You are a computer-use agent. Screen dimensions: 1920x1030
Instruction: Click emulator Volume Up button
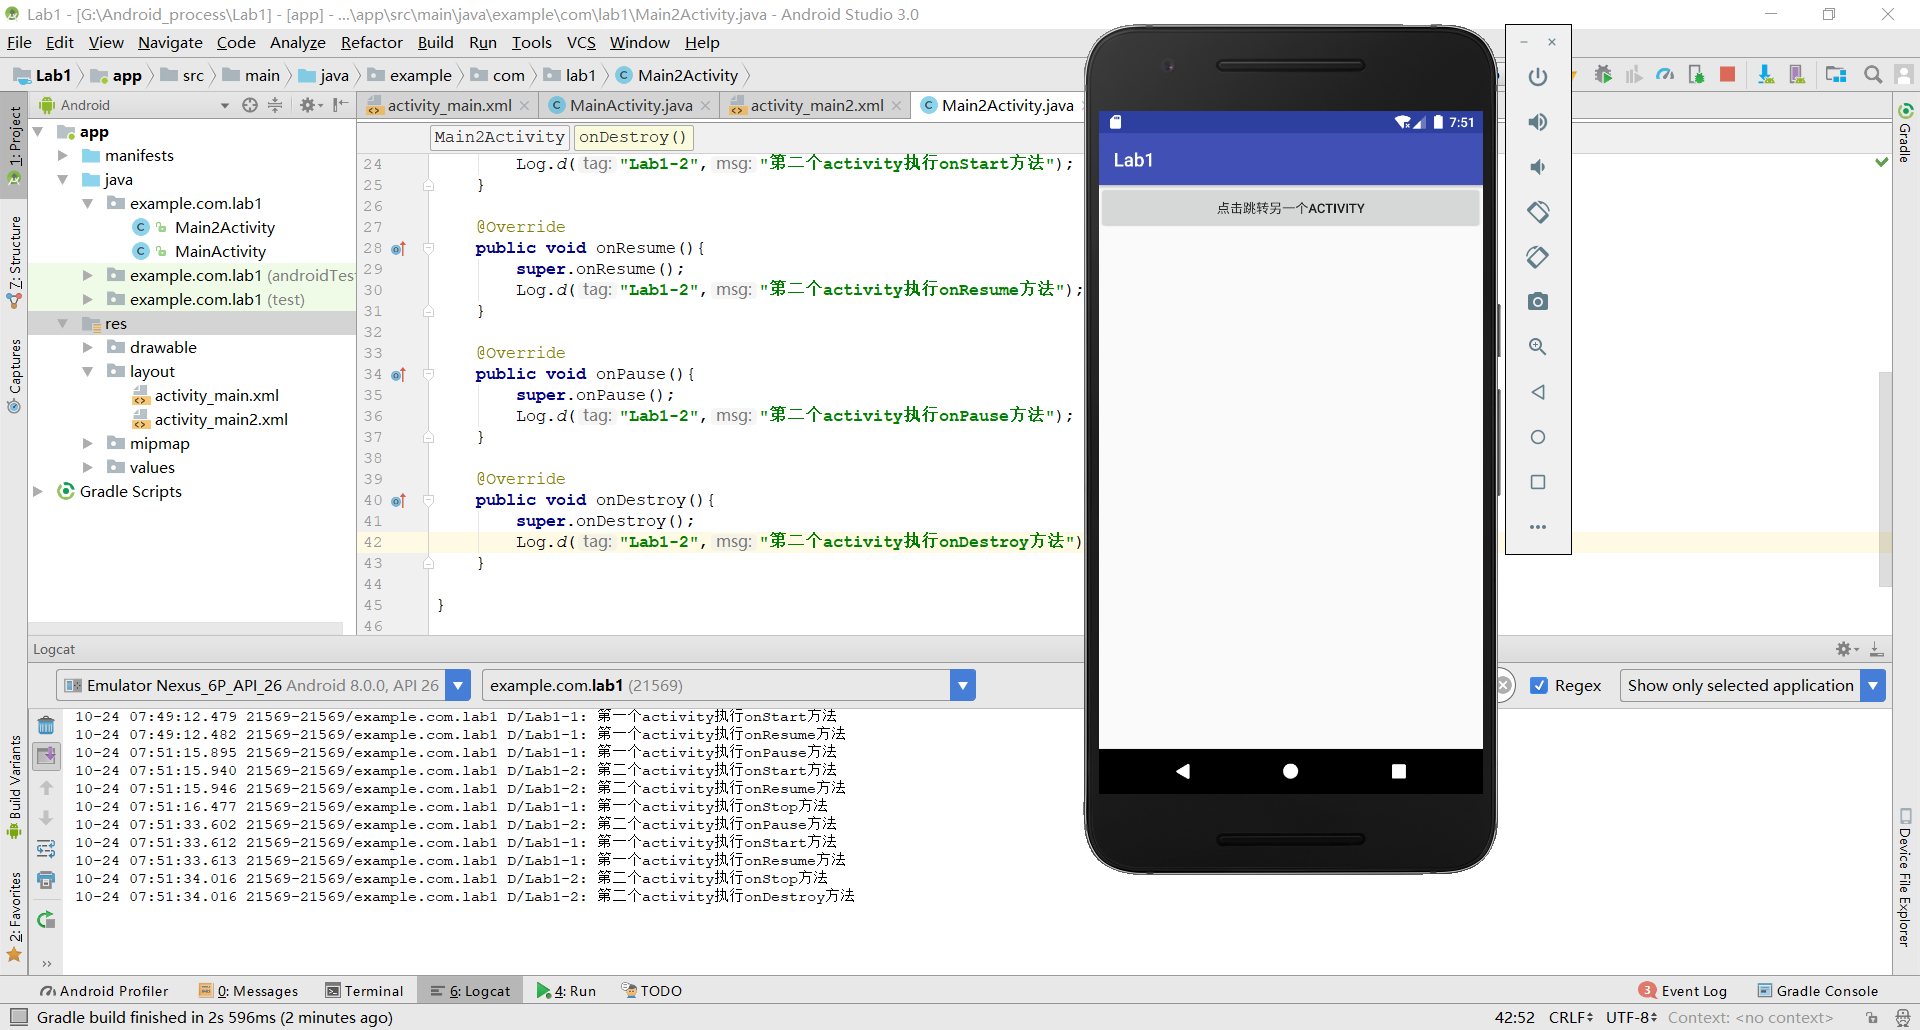[x=1538, y=122]
